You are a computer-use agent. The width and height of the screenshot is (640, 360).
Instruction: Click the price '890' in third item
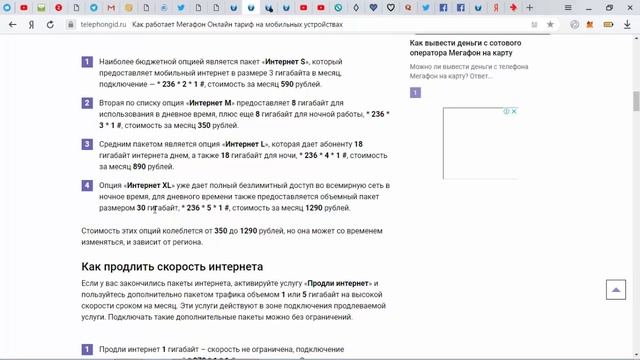coord(139,167)
